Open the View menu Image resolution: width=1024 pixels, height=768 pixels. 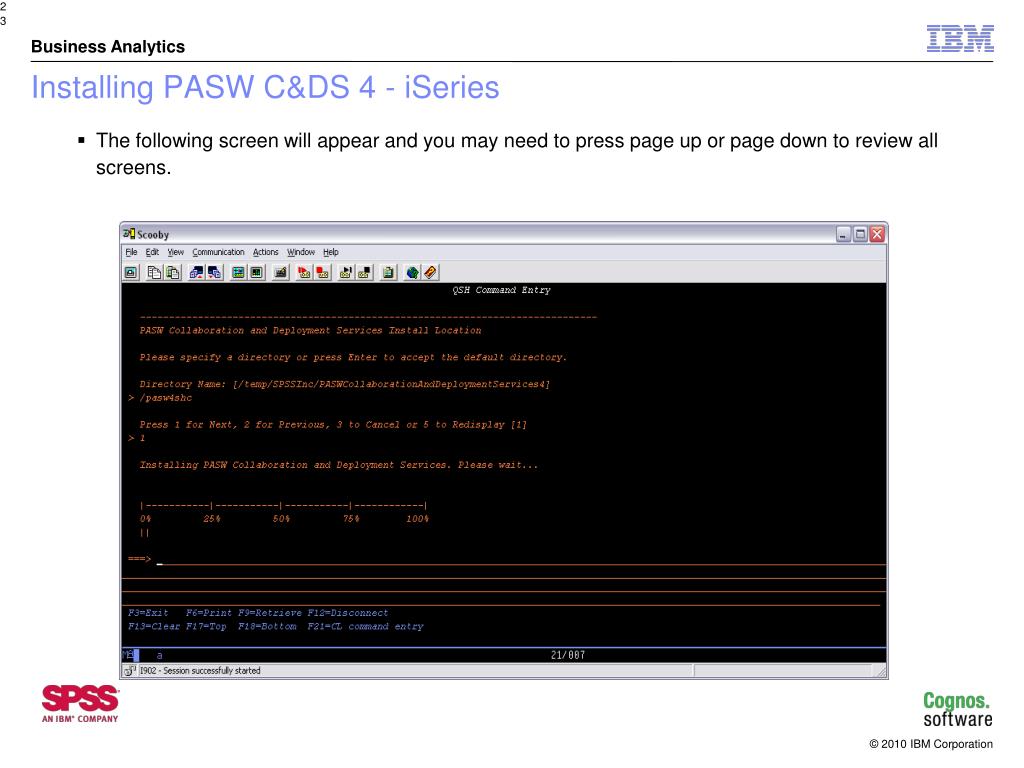point(176,252)
